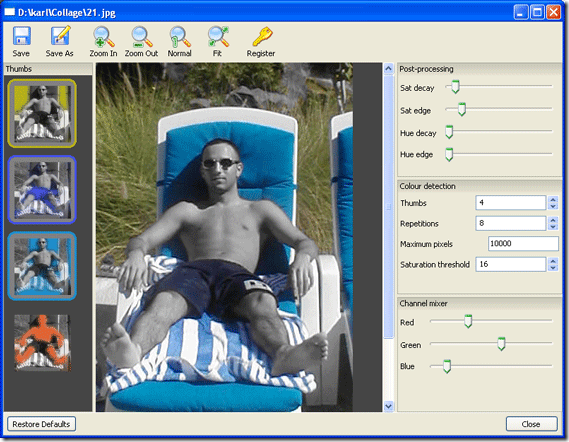
Task: Click the image scrollbar down arrow
Action: (388, 406)
